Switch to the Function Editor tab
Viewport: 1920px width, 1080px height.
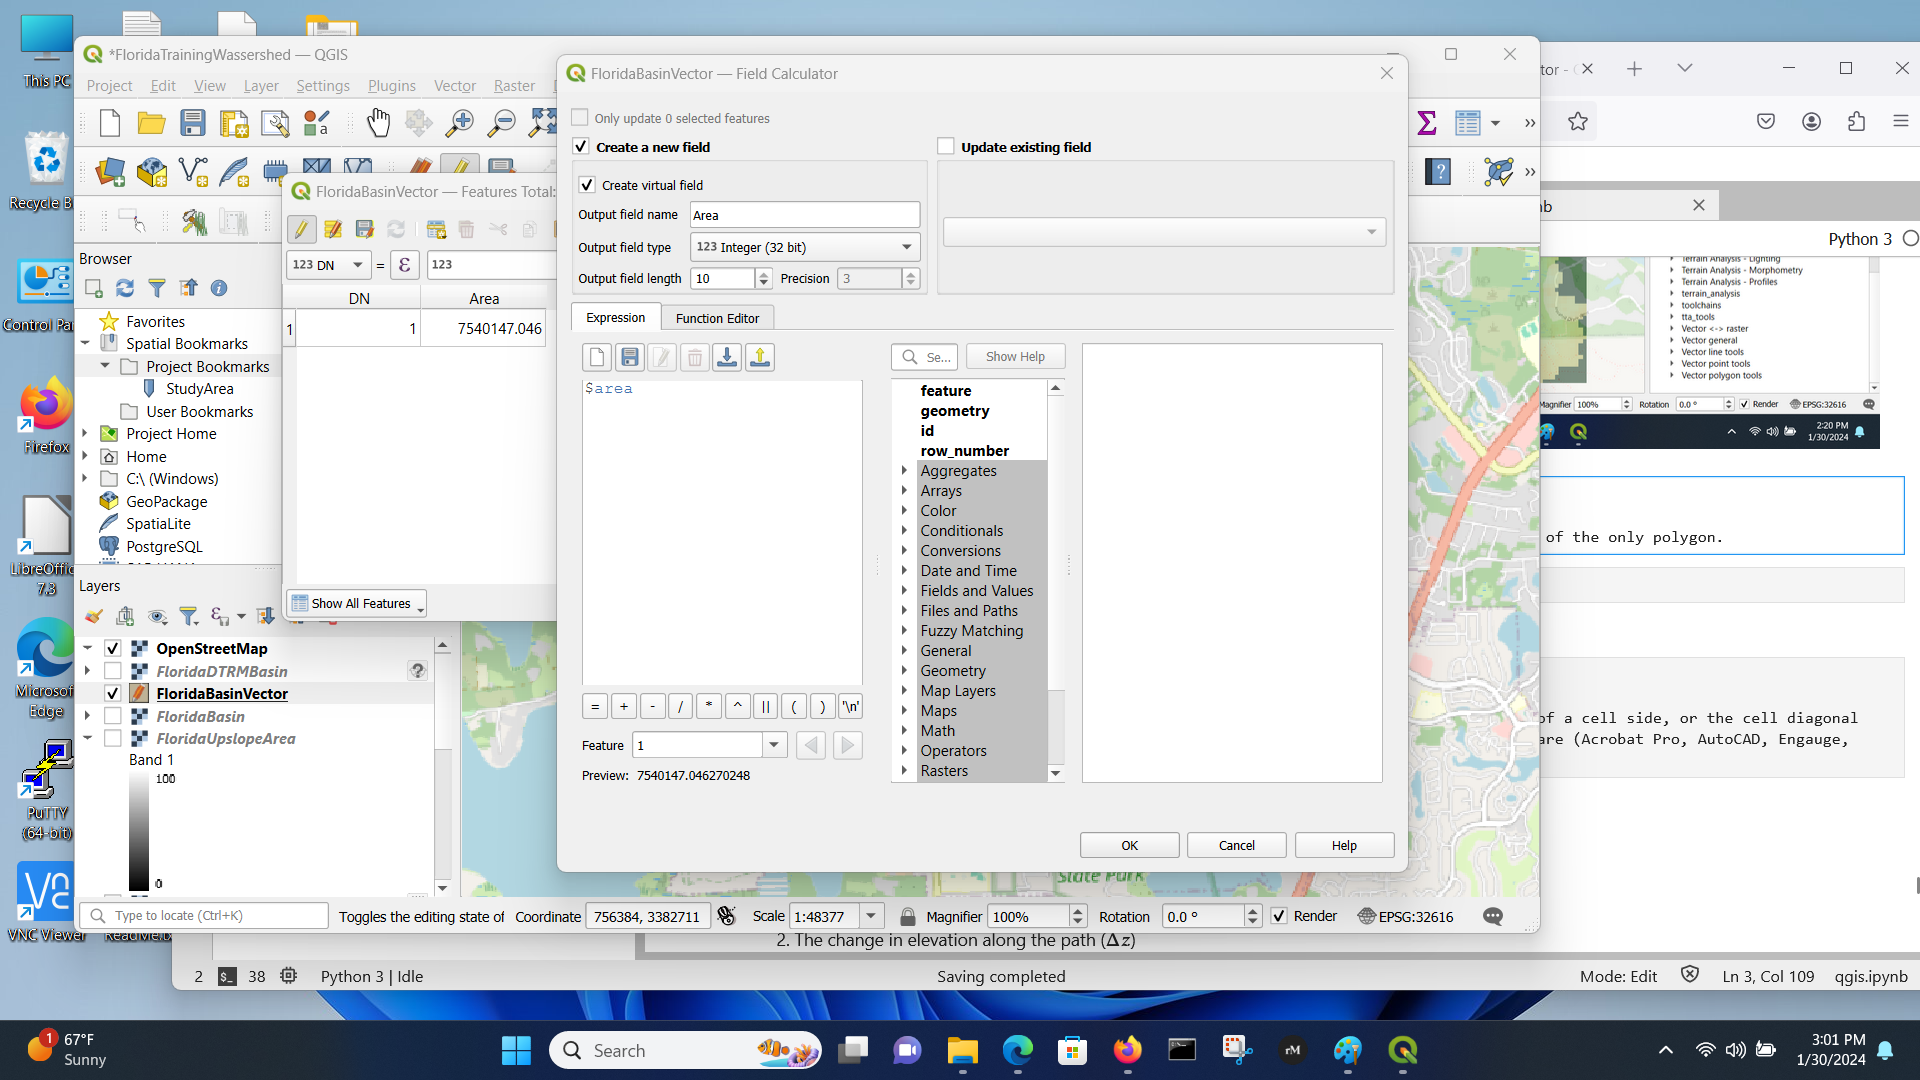[717, 318]
